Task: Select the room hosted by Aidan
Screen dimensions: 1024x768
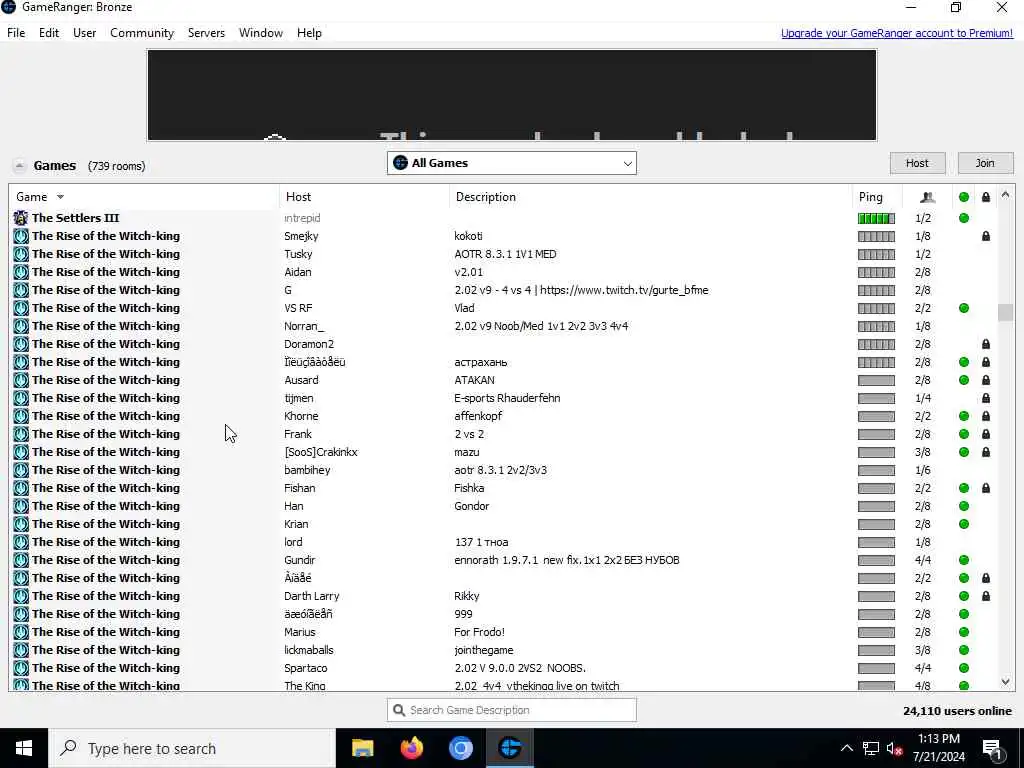Action: [503, 272]
